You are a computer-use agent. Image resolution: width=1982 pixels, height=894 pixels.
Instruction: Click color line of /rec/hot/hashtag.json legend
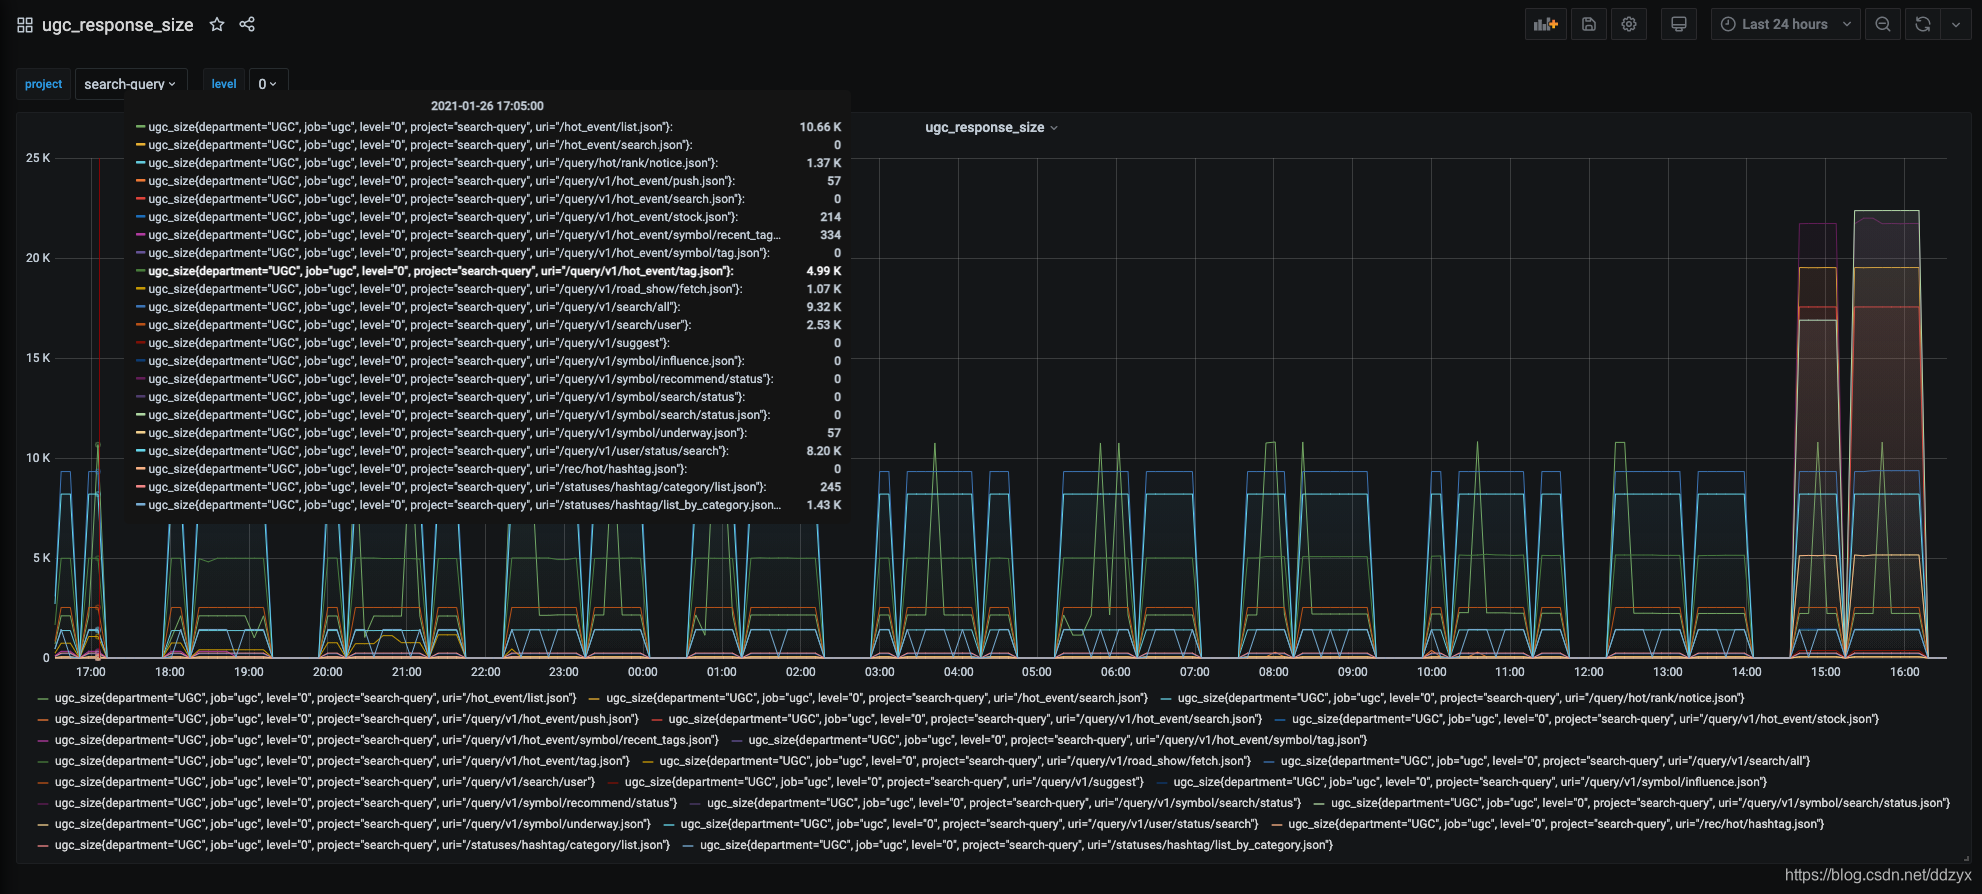pyautogui.click(x=1277, y=824)
